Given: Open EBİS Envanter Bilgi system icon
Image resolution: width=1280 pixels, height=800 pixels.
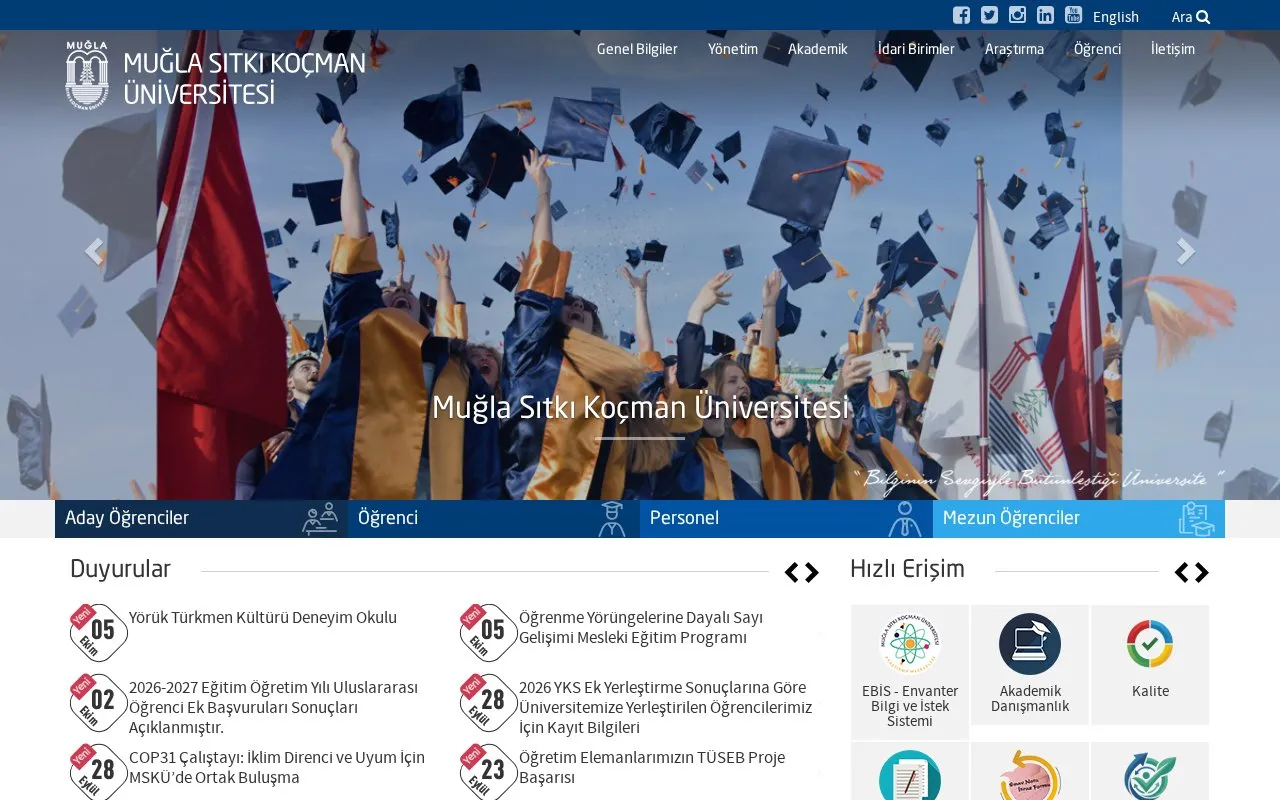Looking at the screenshot, I should click(x=910, y=644).
